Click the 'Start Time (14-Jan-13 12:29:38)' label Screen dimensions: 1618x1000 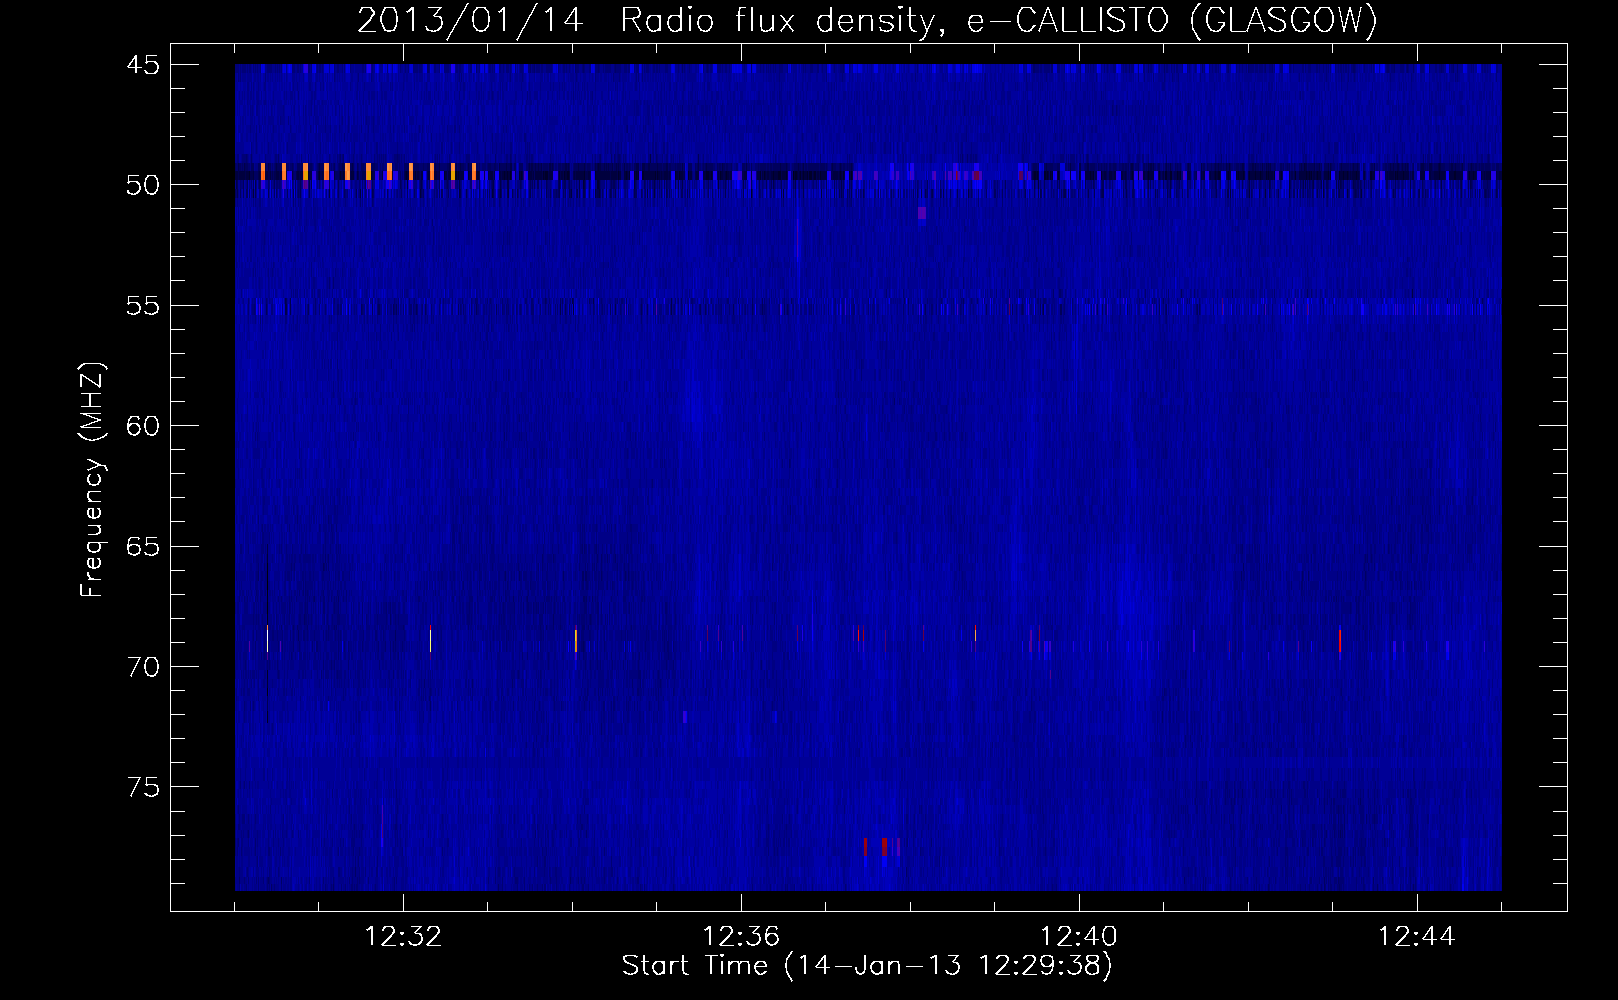867,965
